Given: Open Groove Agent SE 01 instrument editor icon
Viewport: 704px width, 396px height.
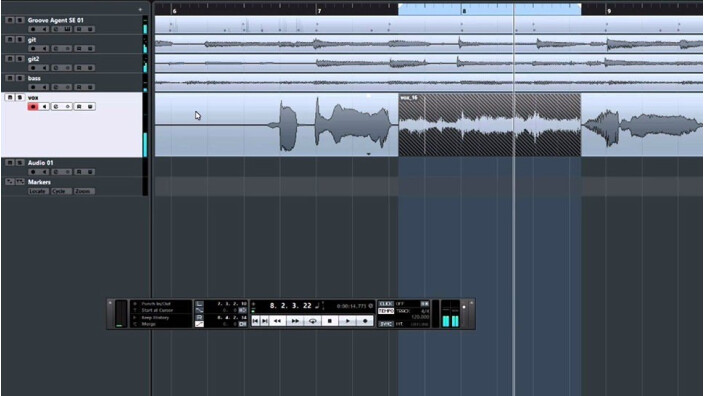Looking at the screenshot, I should [67, 29].
